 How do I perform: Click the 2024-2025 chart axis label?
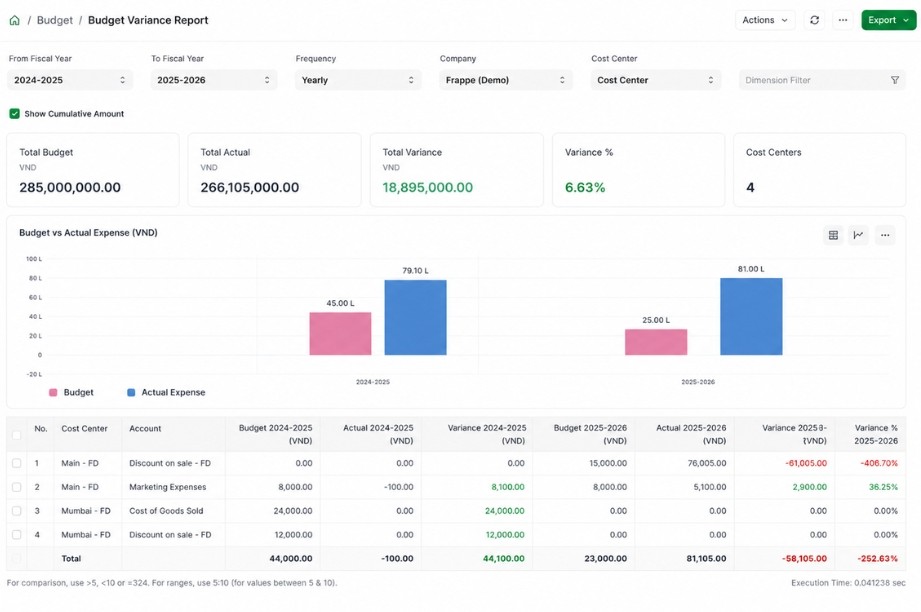point(372,382)
